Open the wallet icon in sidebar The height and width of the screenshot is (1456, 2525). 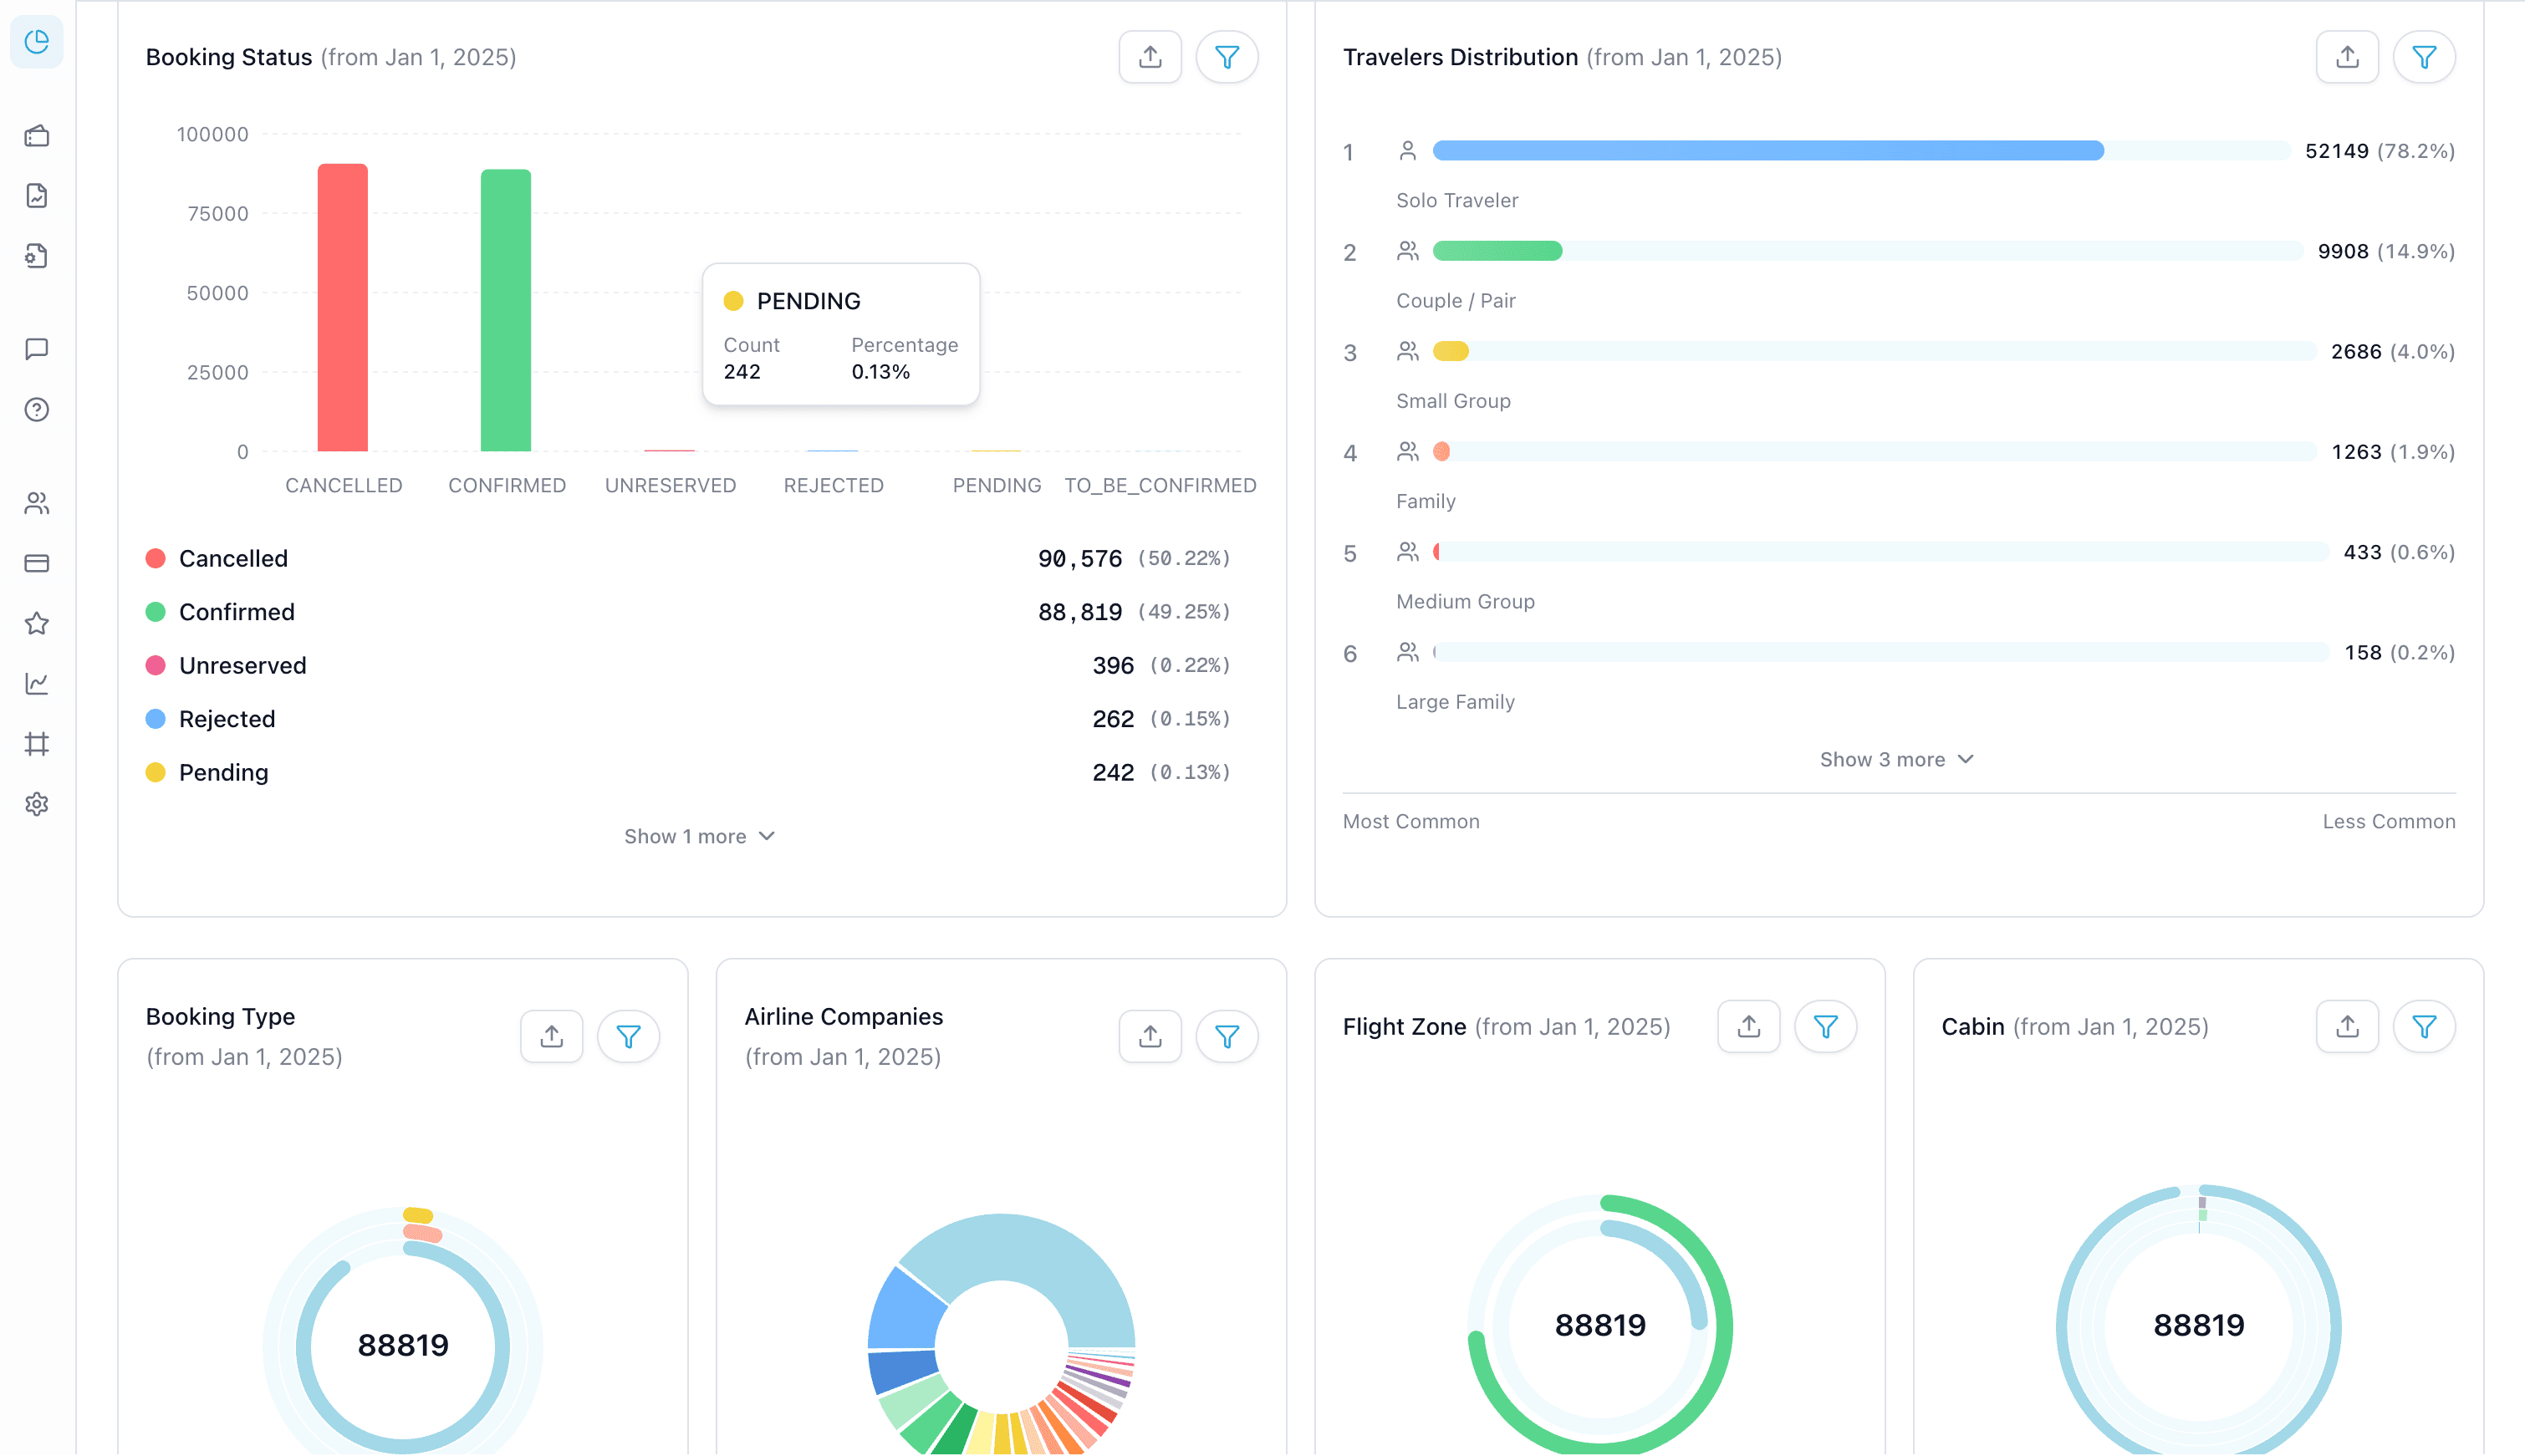pyautogui.click(x=37, y=136)
